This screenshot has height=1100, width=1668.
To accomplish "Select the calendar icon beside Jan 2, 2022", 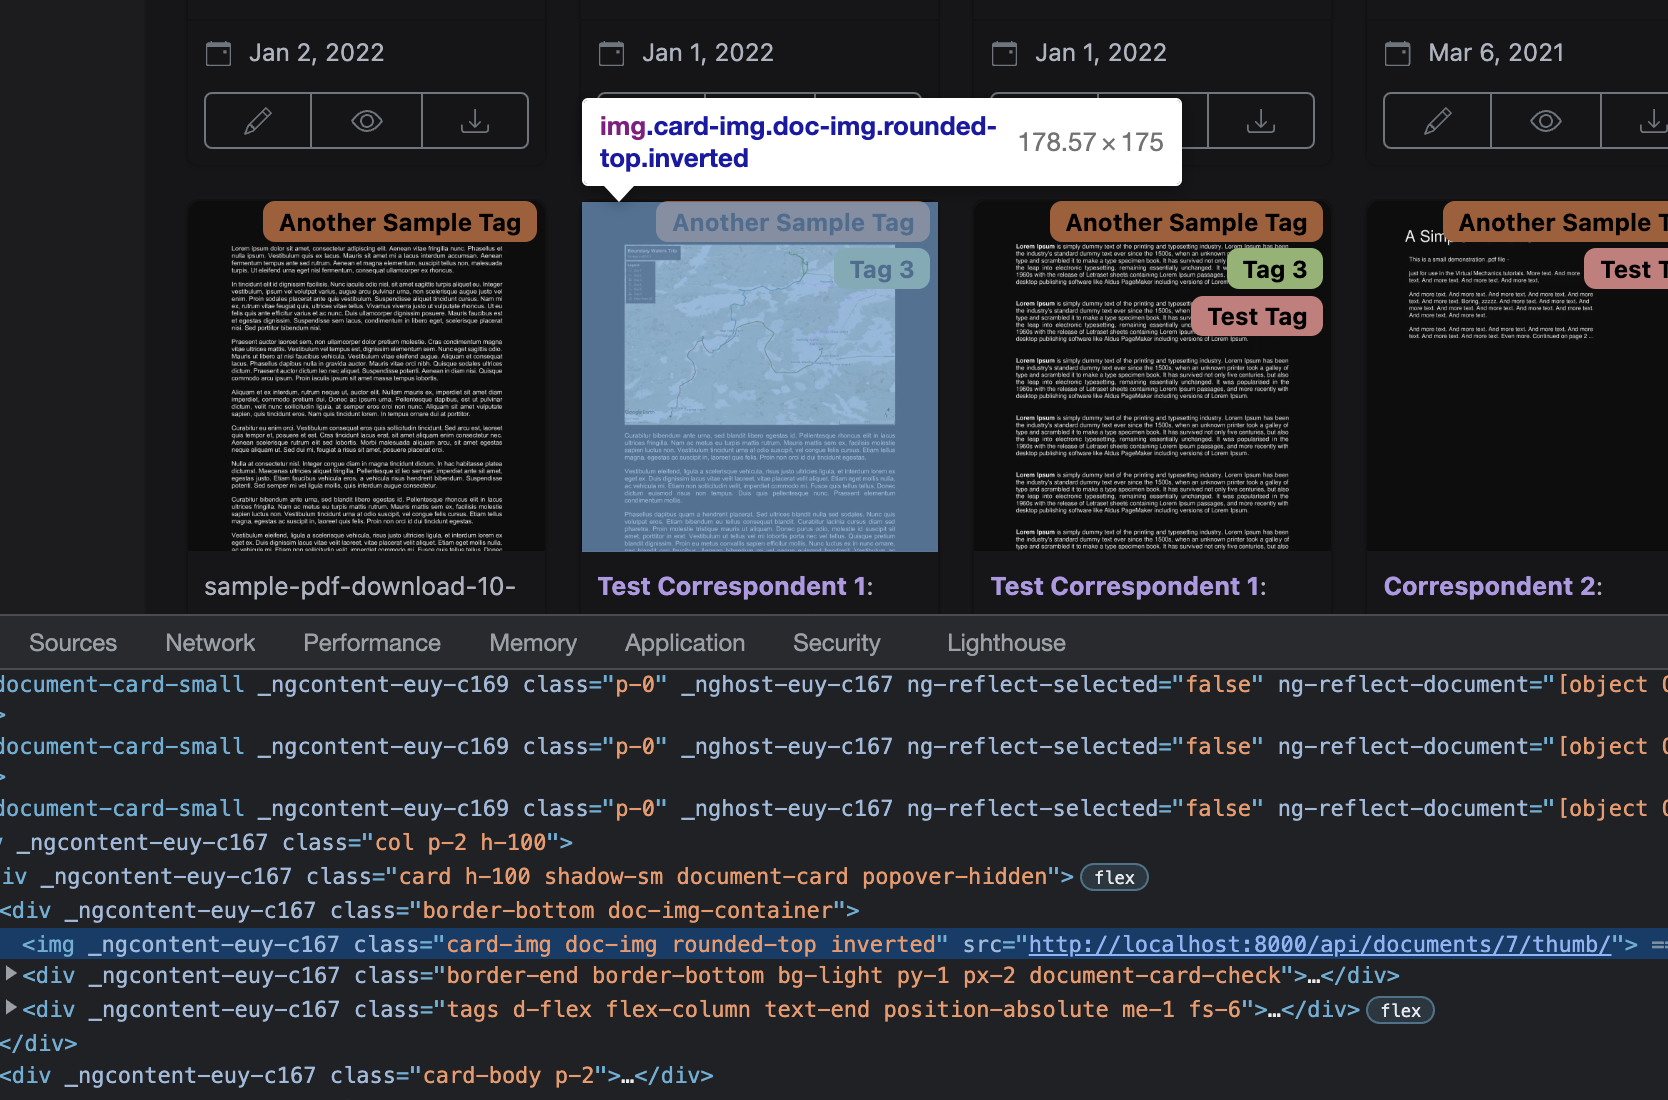I will click(218, 52).
